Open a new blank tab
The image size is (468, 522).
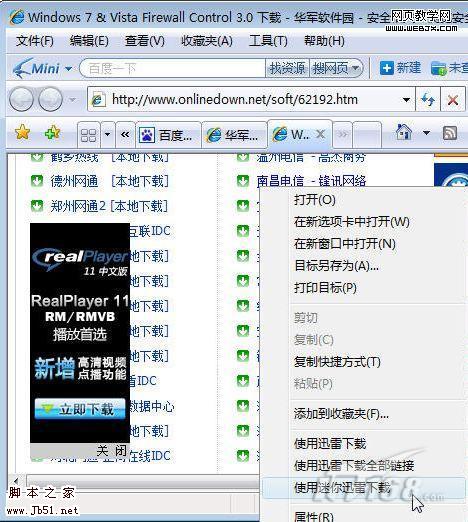pos(367,135)
